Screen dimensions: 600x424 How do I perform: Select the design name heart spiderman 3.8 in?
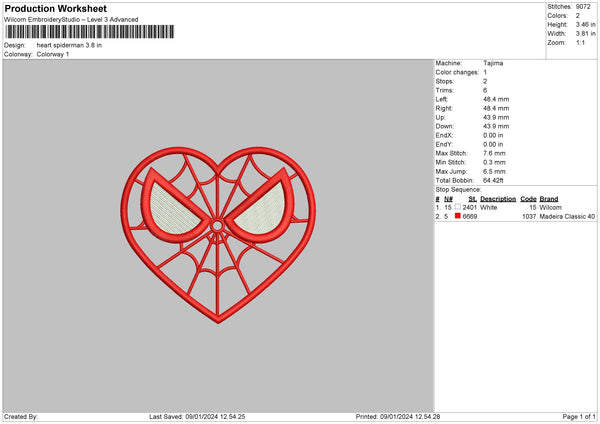point(69,45)
